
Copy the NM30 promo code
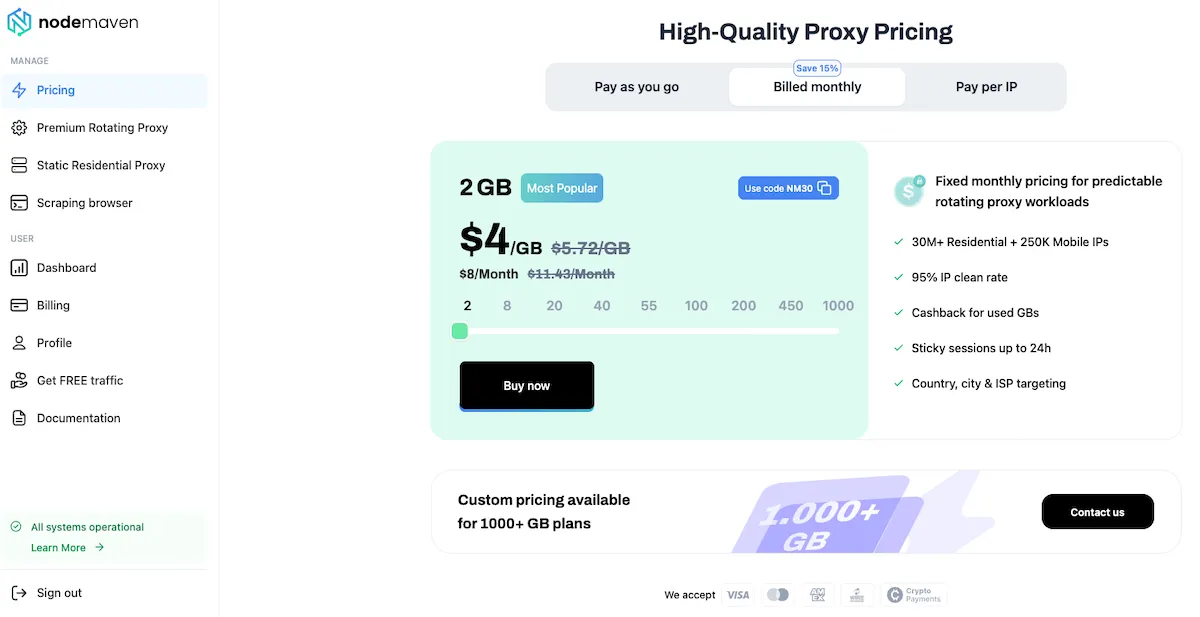[x=824, y=188]
